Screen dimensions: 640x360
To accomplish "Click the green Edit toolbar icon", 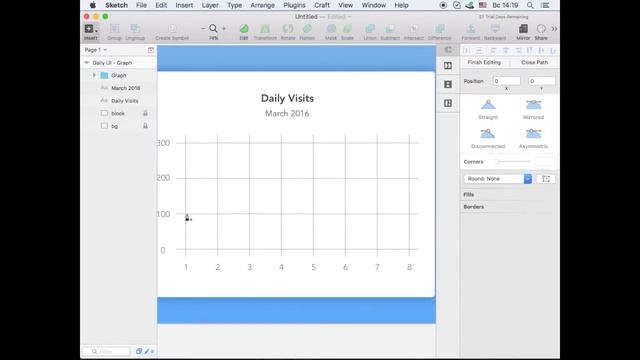I will point(244,29).
